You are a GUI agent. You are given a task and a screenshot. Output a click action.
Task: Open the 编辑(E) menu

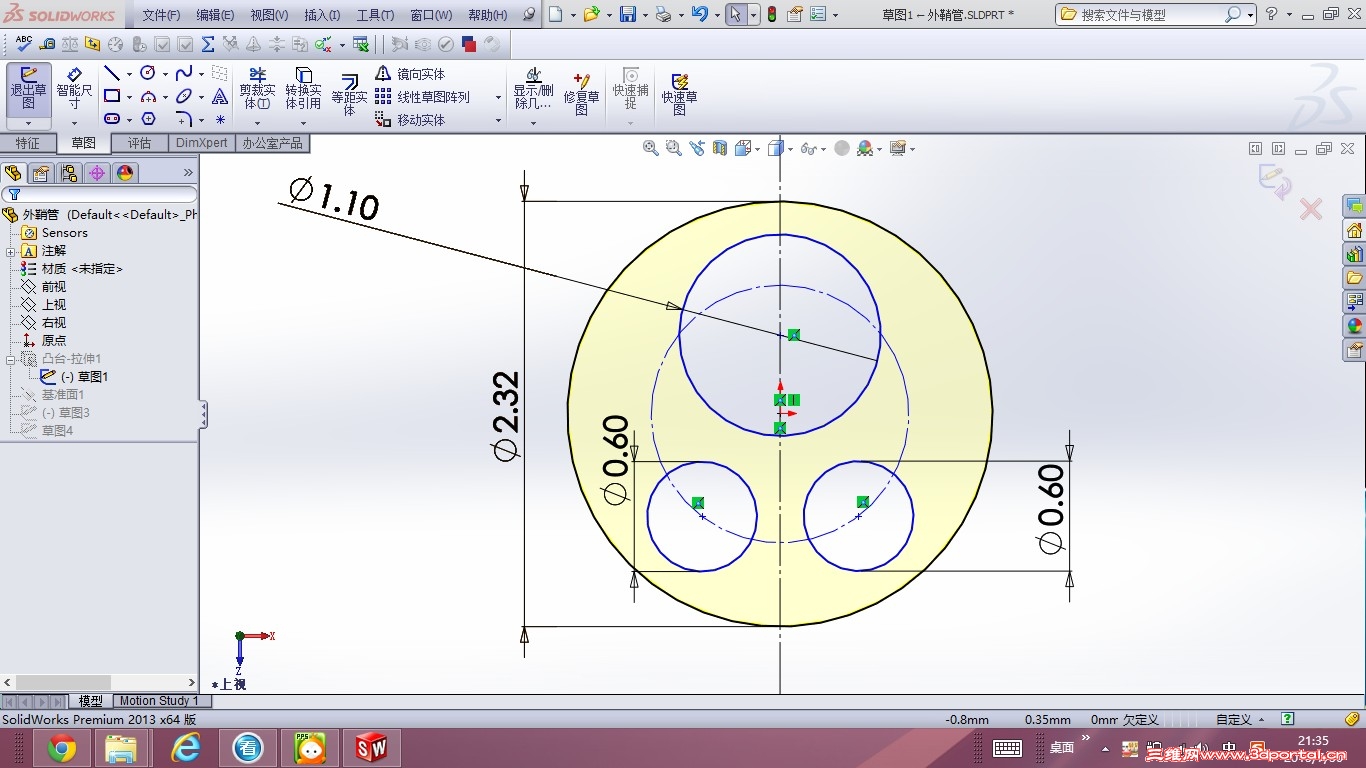215,15
